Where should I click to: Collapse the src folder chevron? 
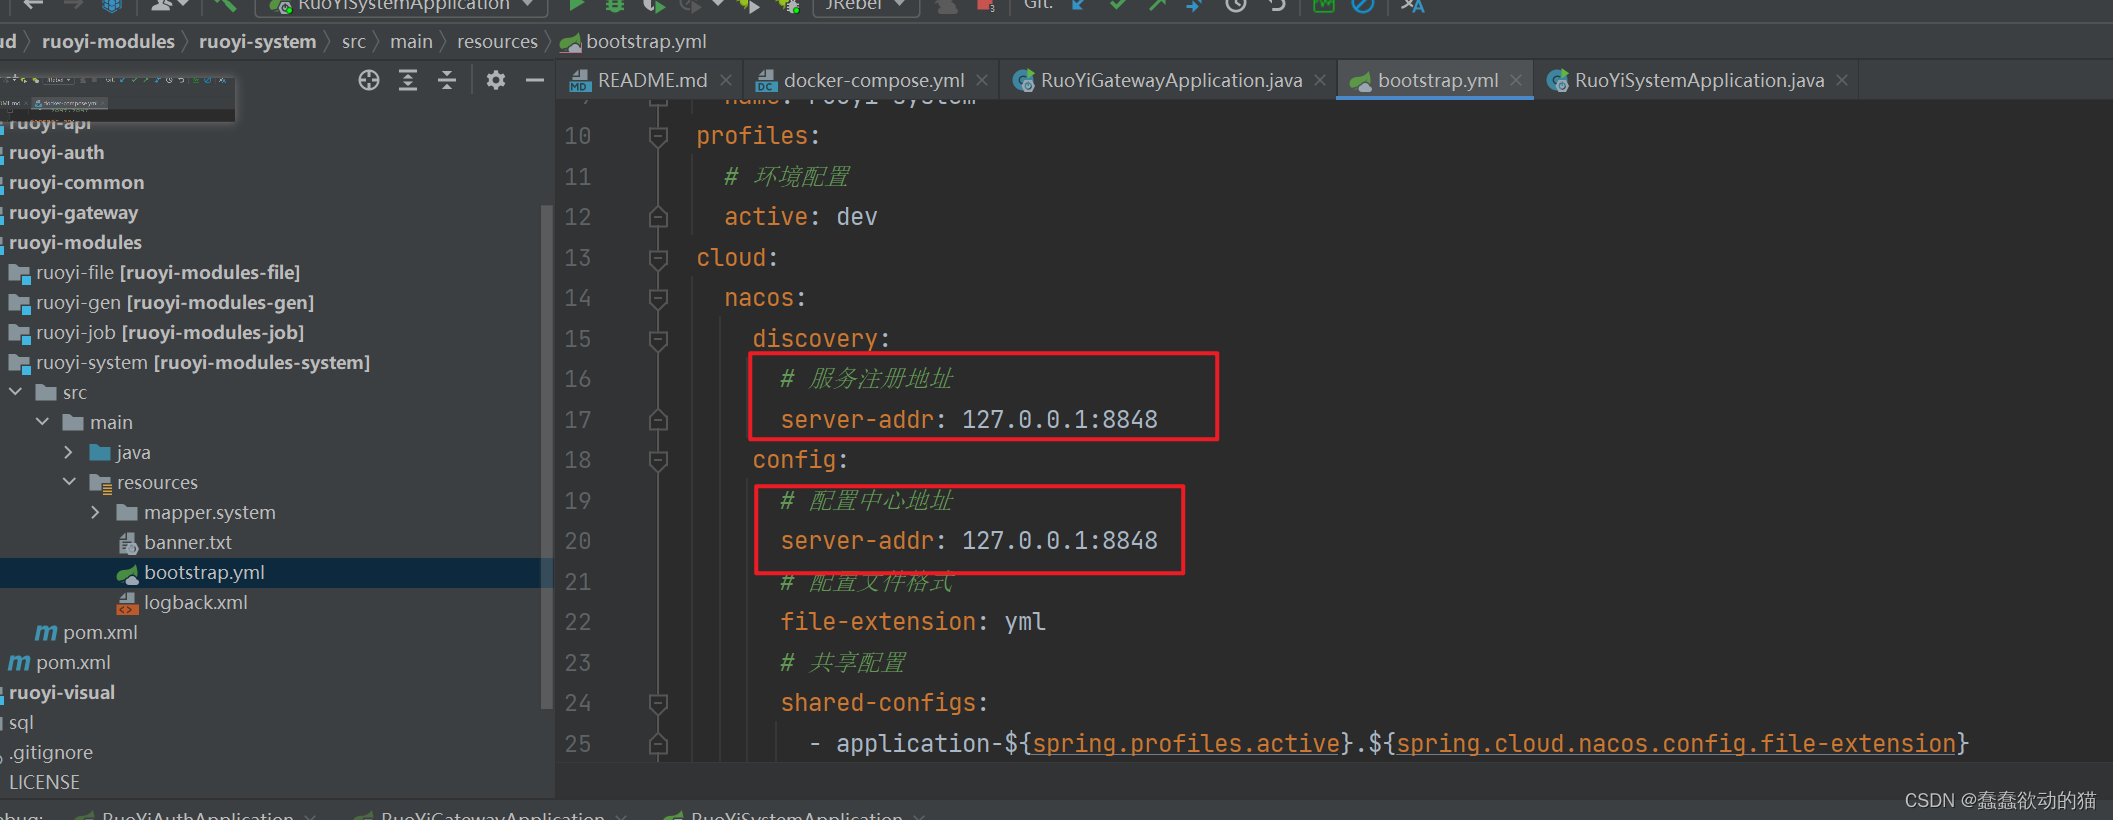16,392
